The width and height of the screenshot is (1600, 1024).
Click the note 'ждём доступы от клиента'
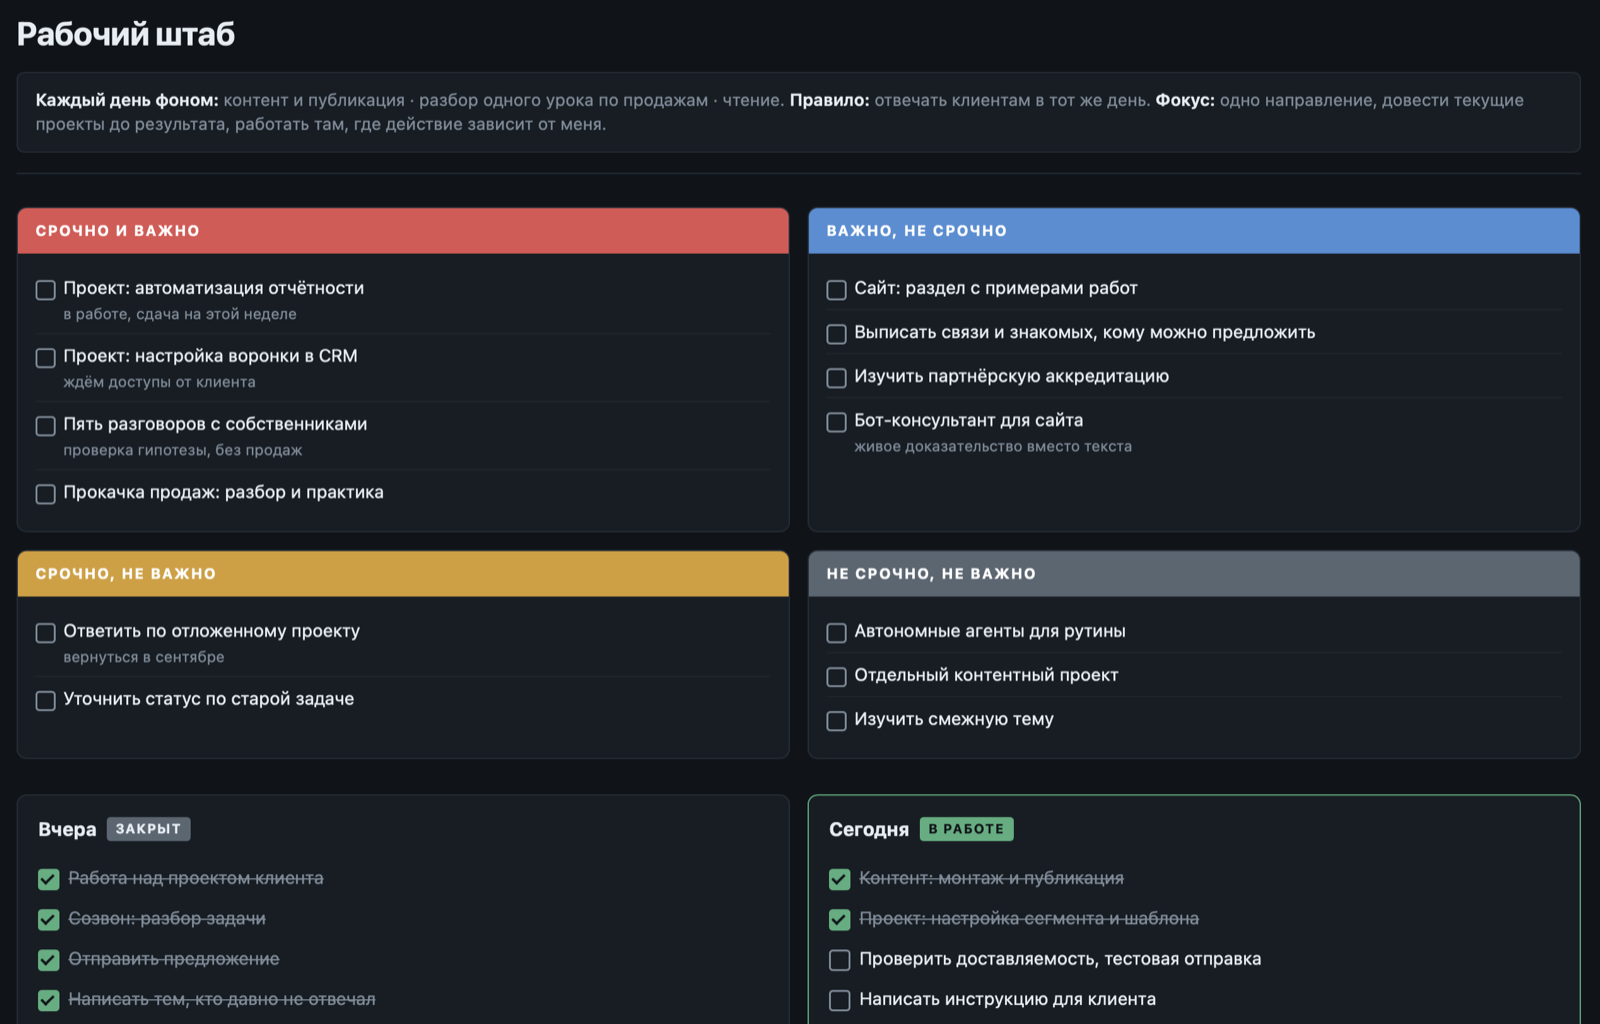click(160, 382)
